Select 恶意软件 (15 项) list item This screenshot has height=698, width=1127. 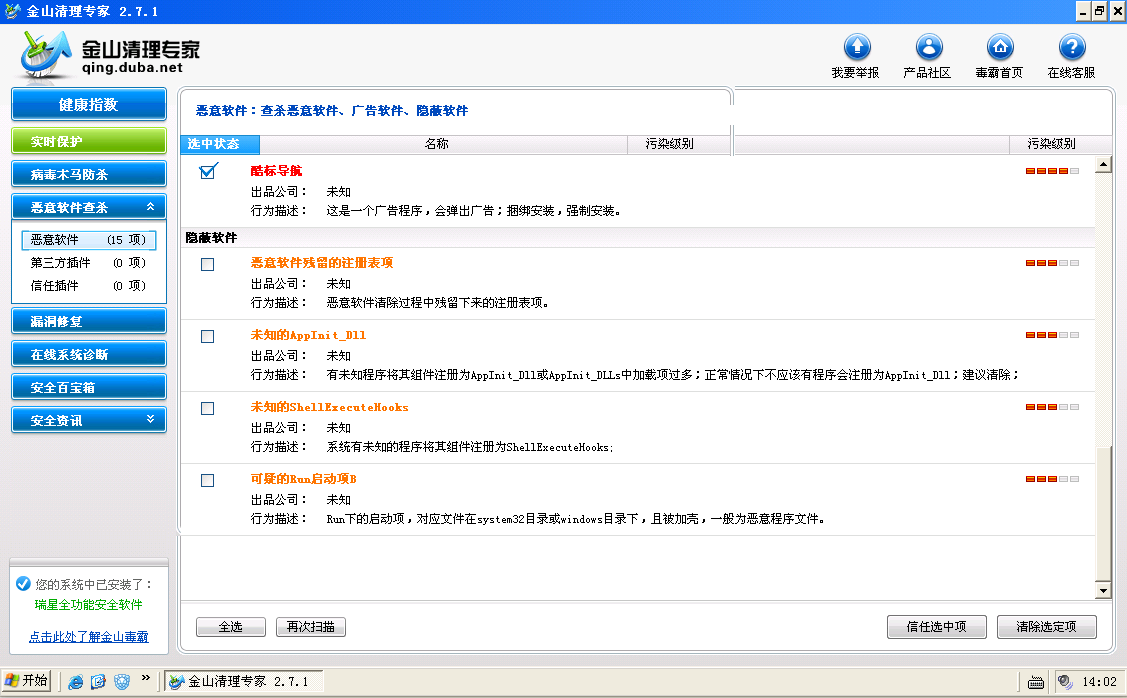pyautogui.click(x=88, y=239)
